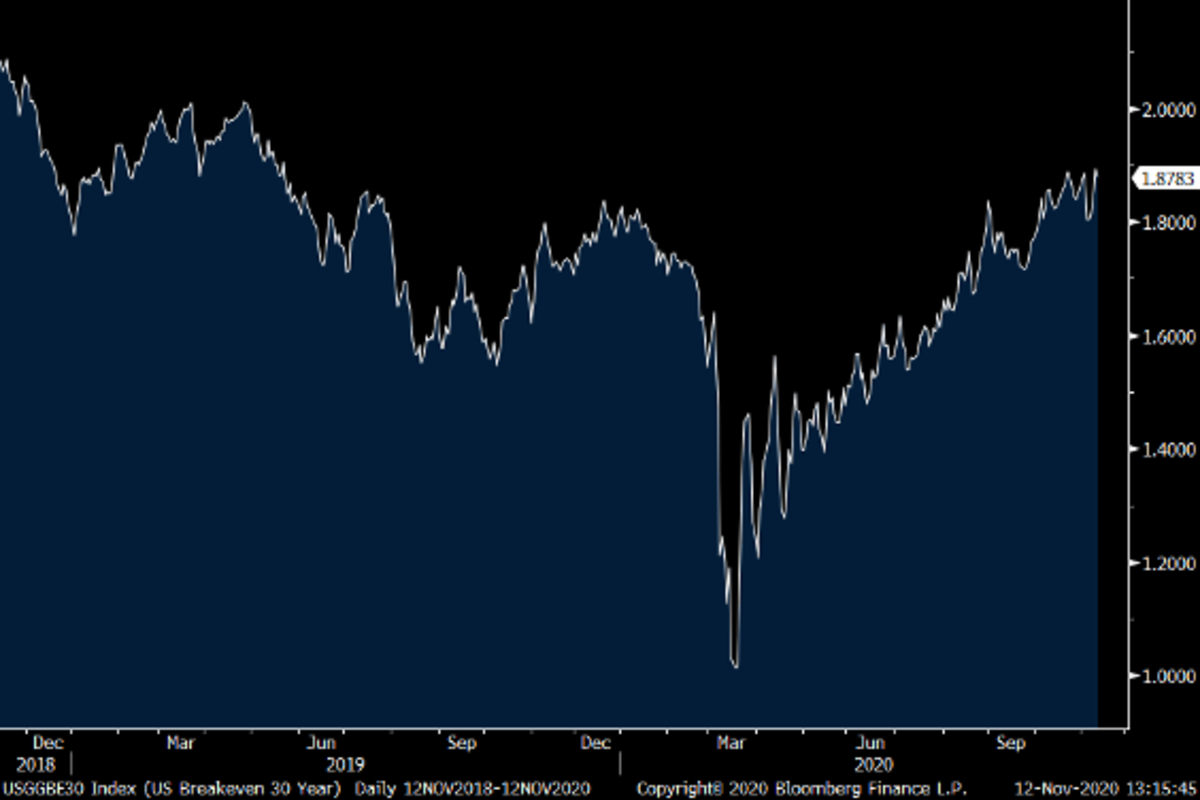Click the March 2020 lowest trough point
Screen dimensions: 1200x800
pos(736,666)
